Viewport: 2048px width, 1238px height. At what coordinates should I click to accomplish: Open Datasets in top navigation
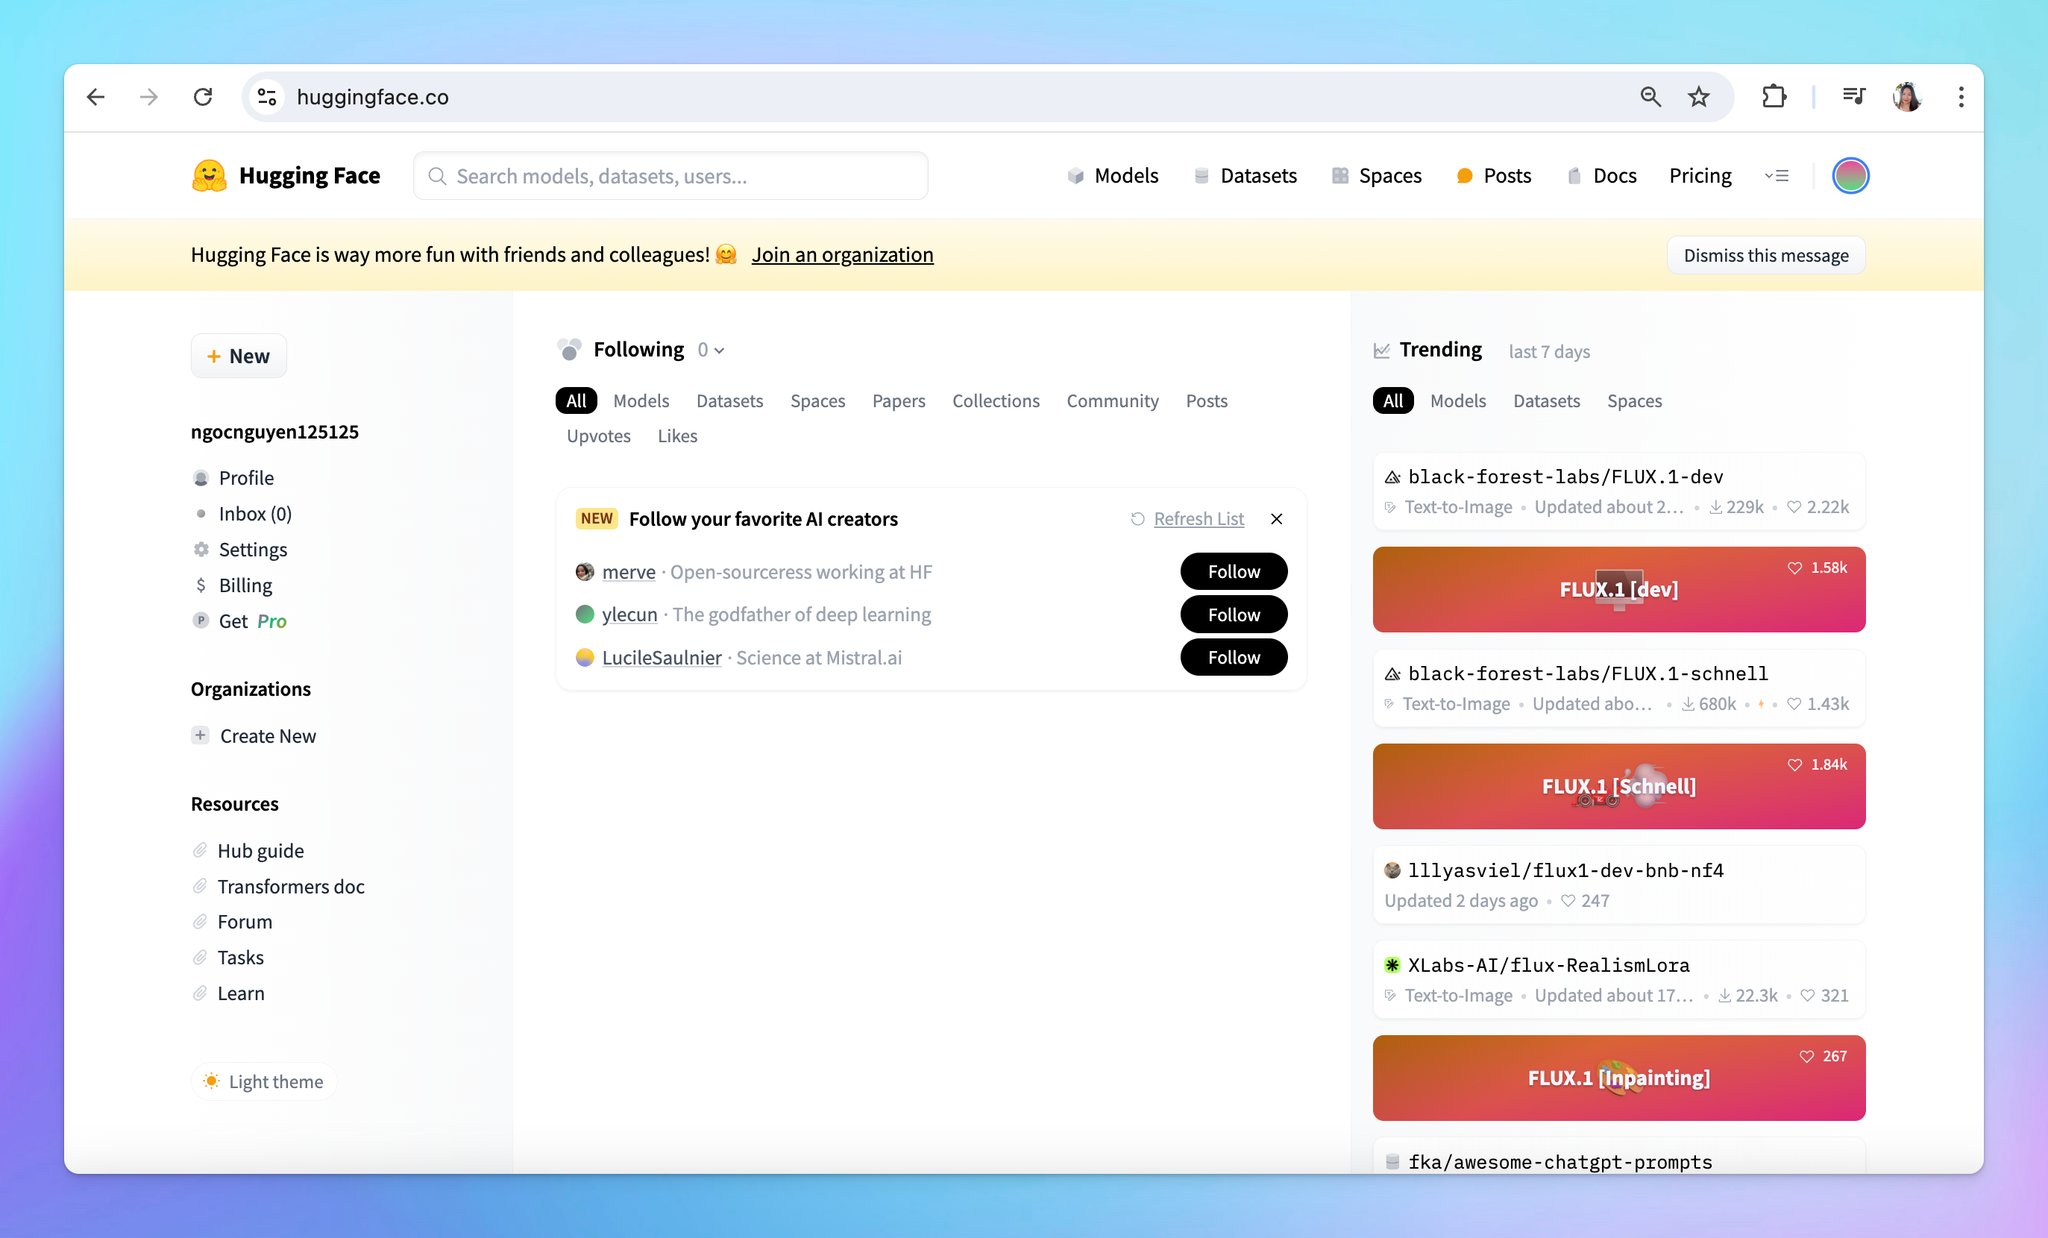tap(1245, 176)
